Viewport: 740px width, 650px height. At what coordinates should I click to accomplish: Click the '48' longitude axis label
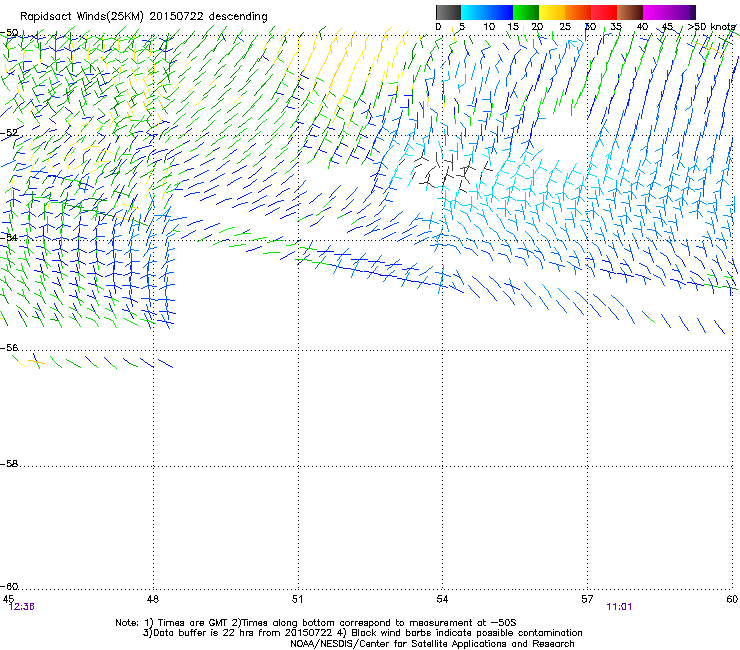(153, 599)
